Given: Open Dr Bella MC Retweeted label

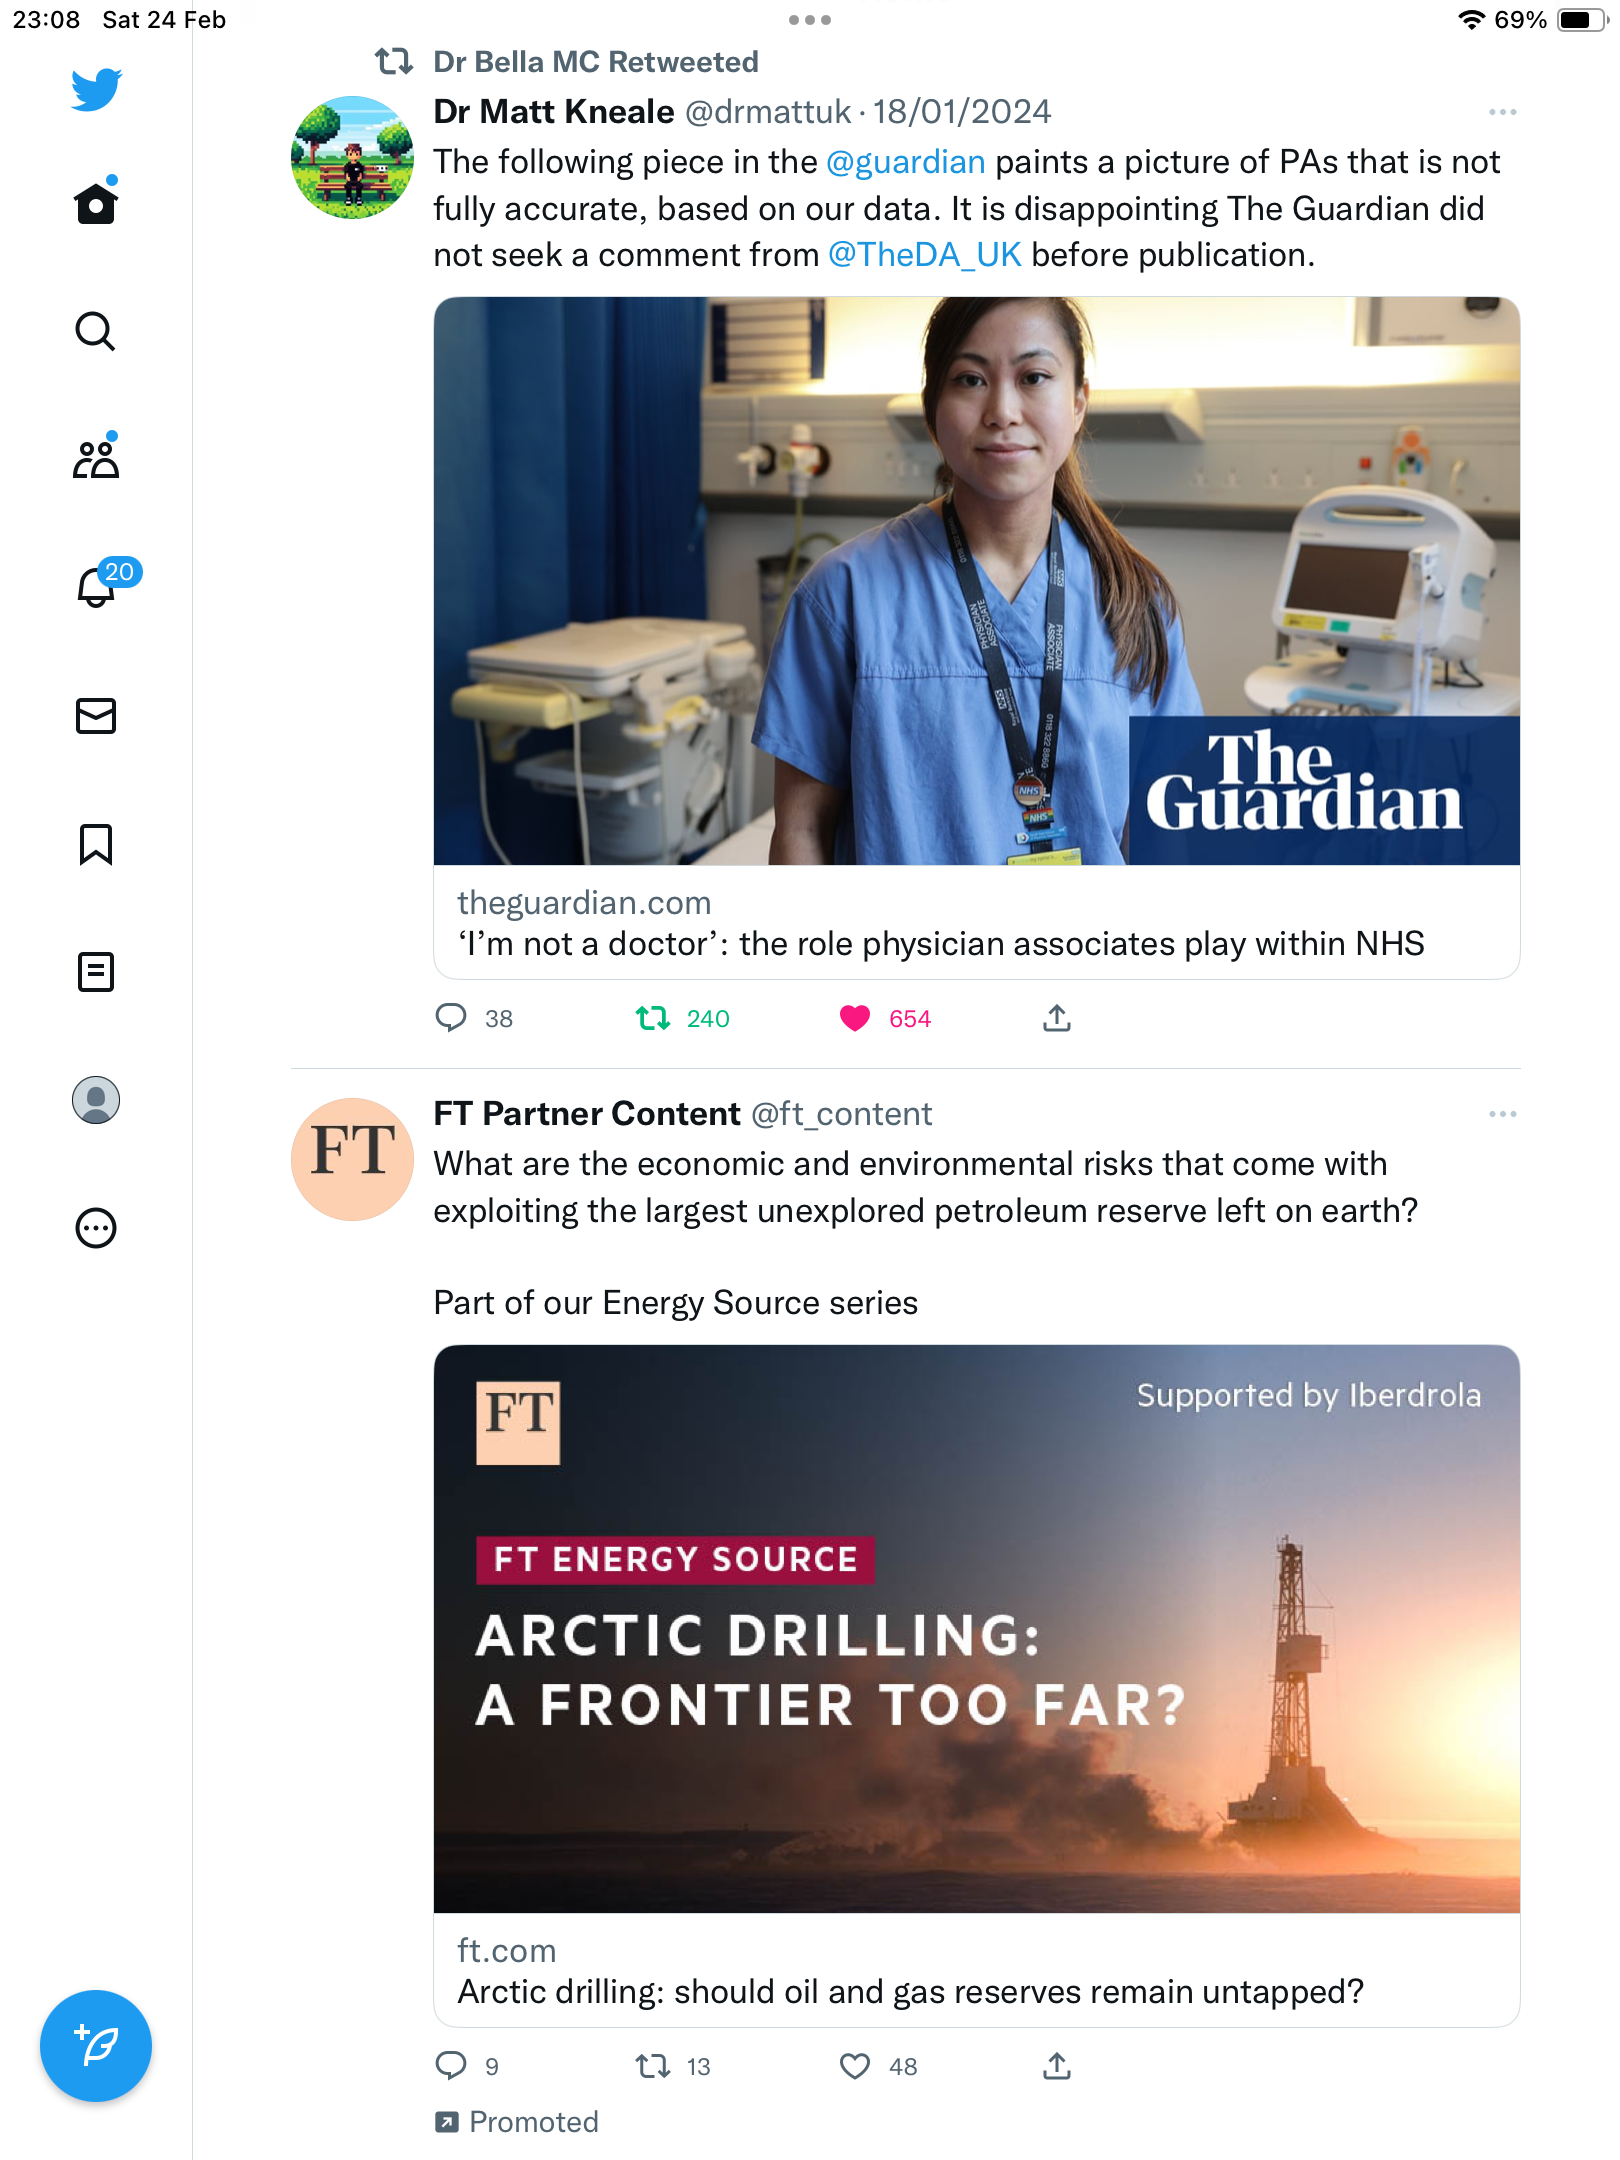Looking at the screenshot, I should point(596,62).
